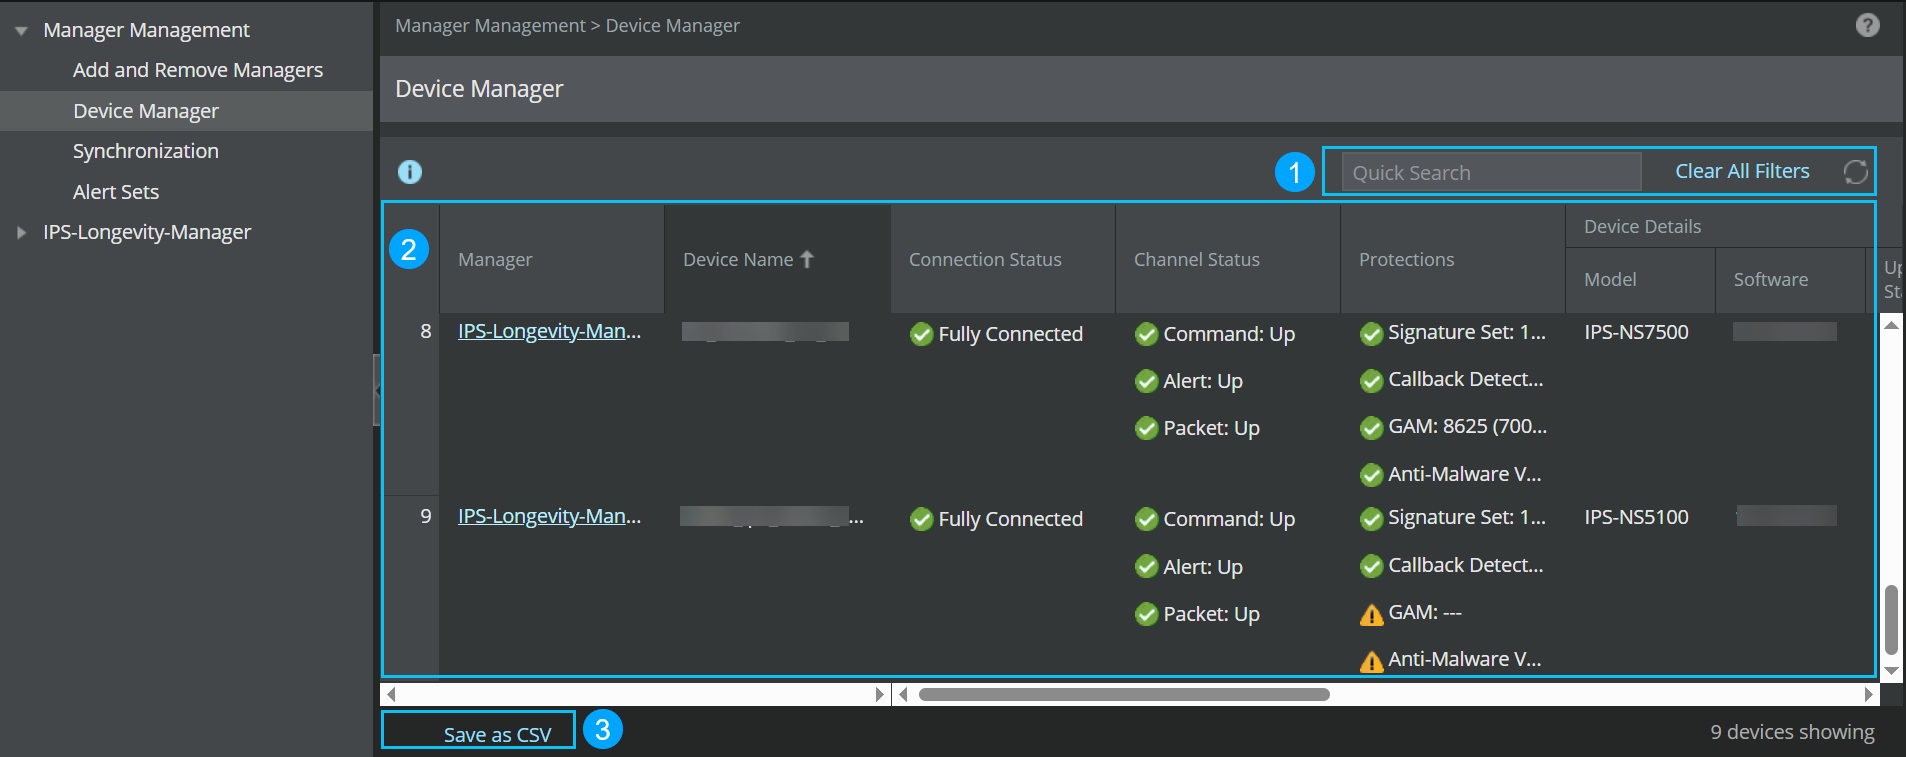Collapse the Manager Management tree node
Screen dimensions: 1906x757
tap(21, 31)
